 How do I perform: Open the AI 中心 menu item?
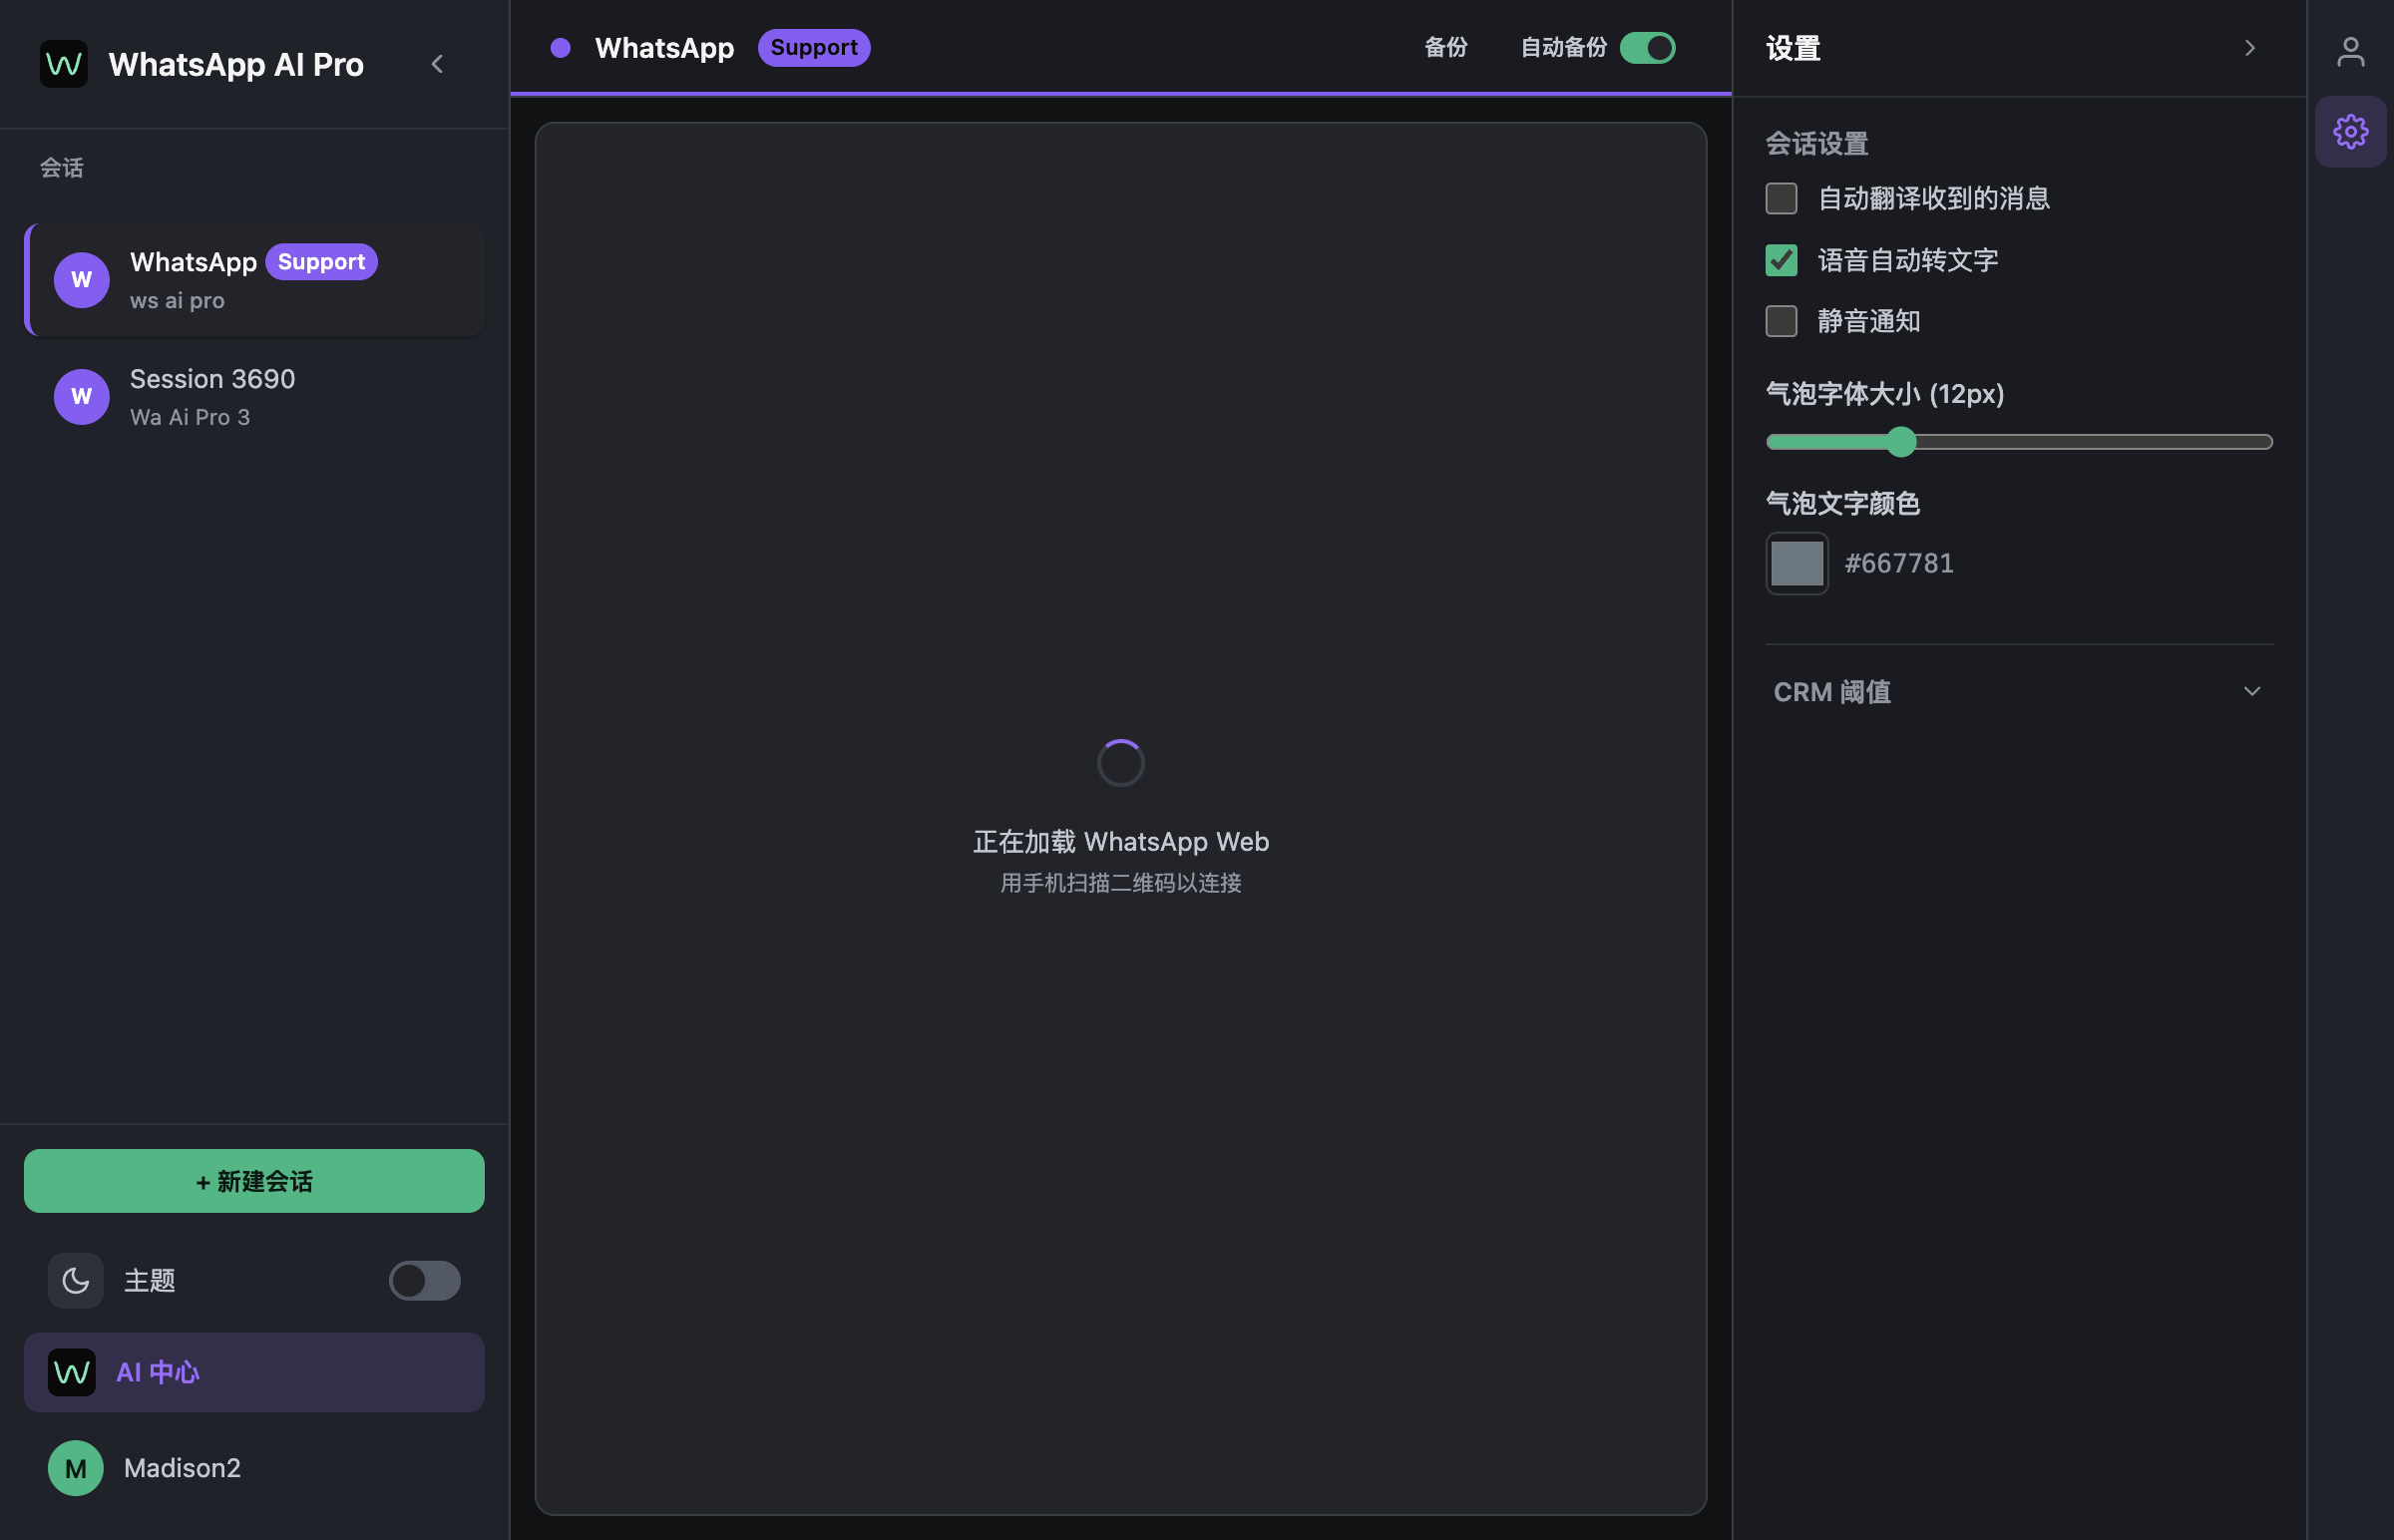(x=254, y=1372)
